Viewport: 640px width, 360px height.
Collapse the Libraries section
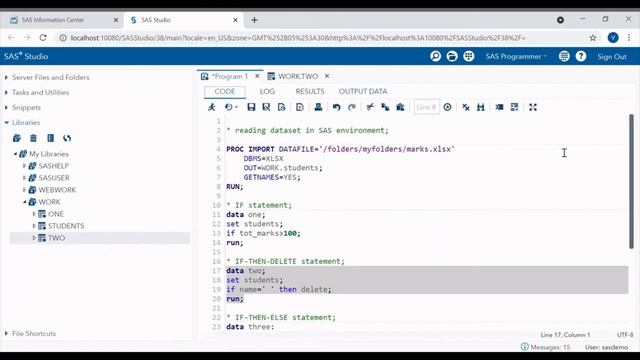pos(6,122)
